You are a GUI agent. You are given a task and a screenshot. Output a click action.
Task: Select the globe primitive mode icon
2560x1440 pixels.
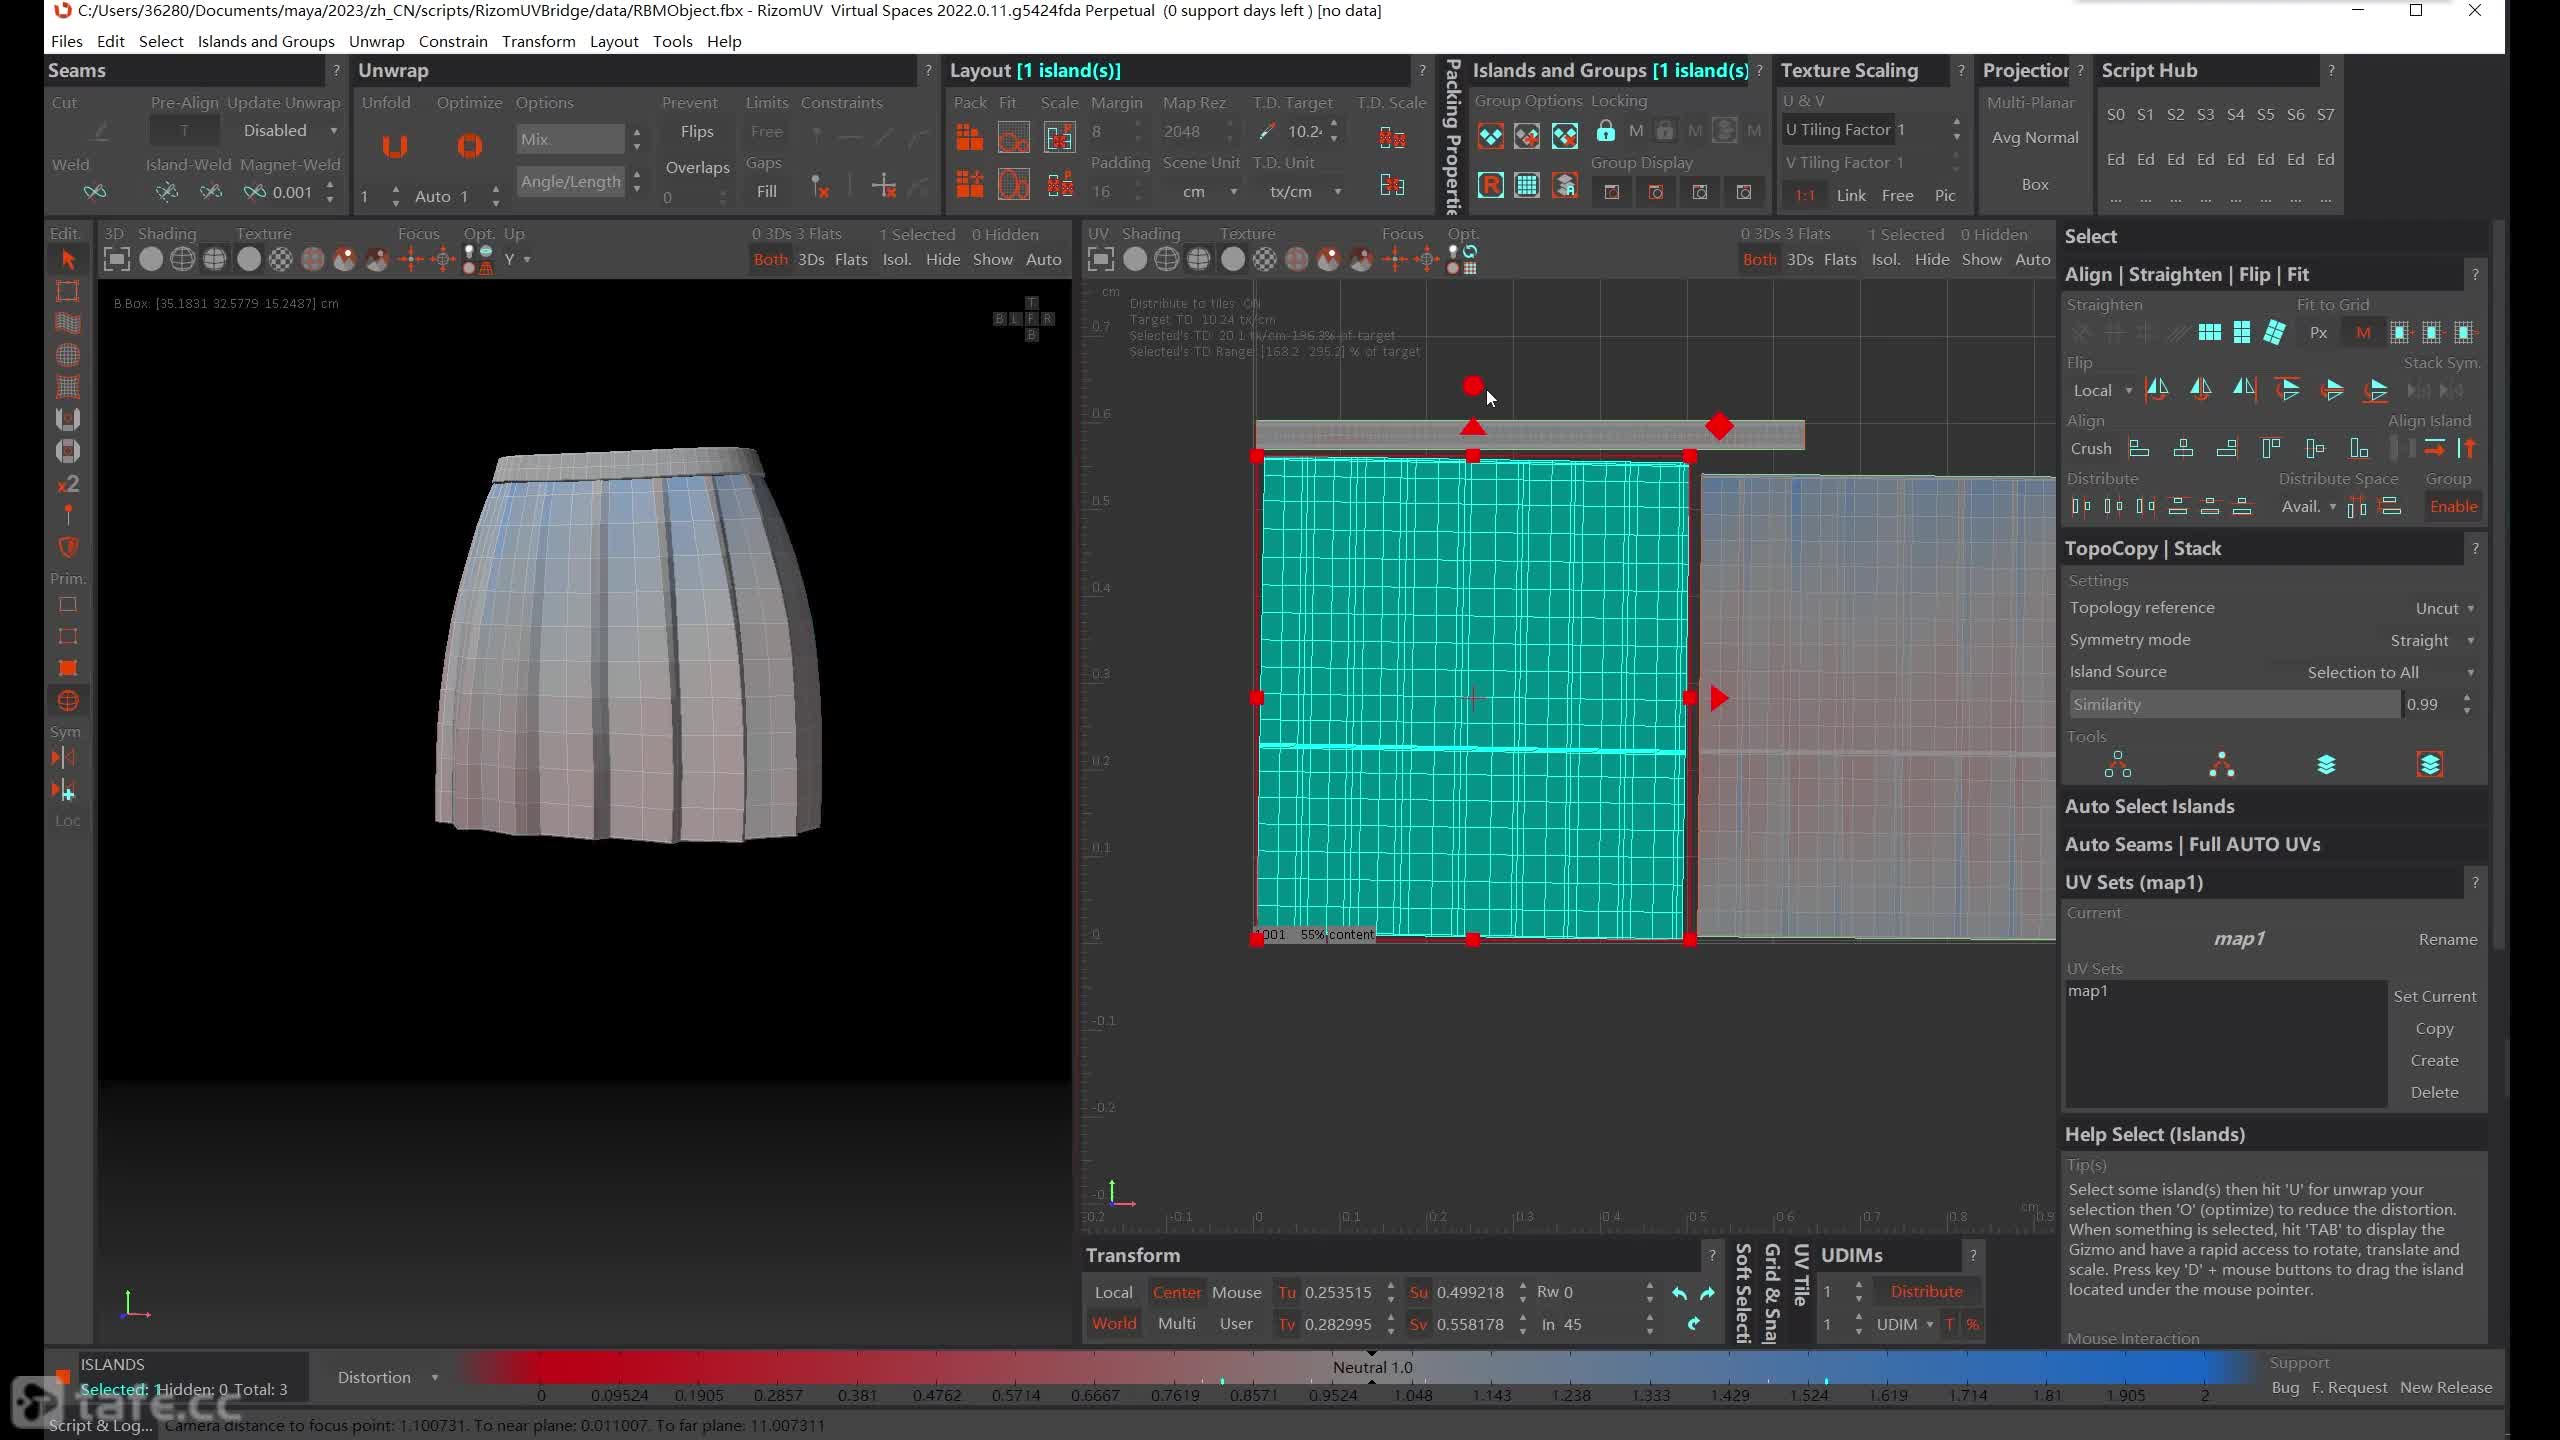(x=68, y=700)
